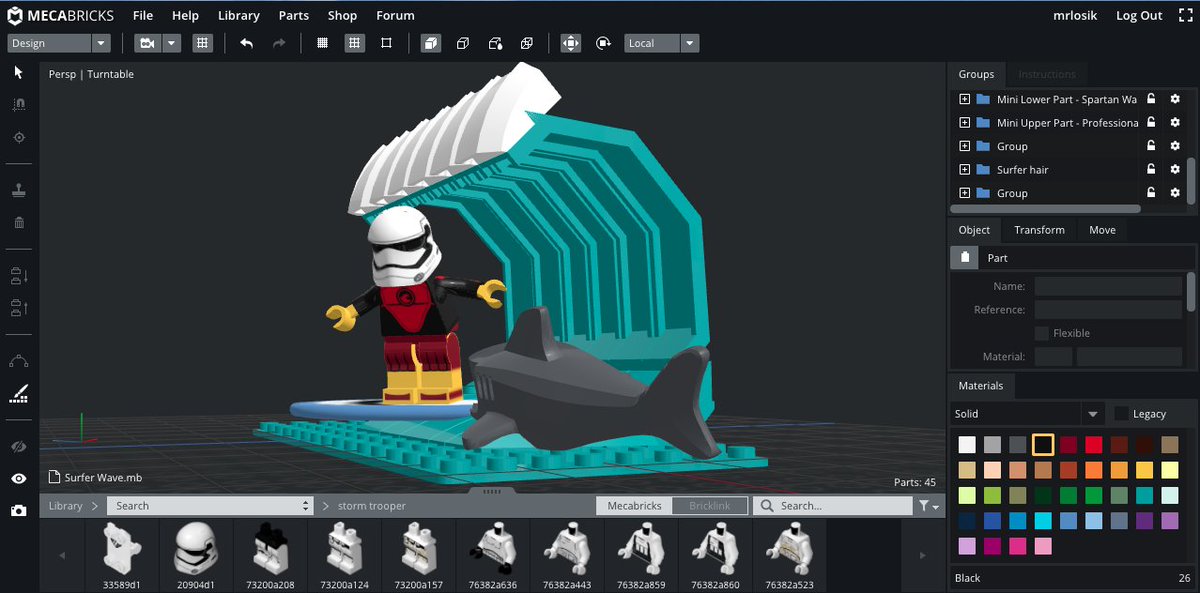The image size is (1200, 593).
Task: Select the paint brush tool
Action: [18, 393]
